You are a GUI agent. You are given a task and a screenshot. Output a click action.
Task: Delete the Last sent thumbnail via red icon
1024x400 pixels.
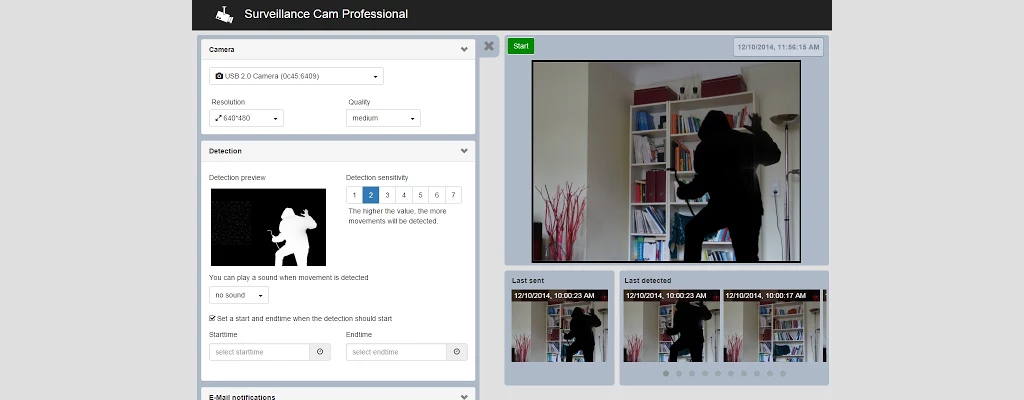pos(603,296)
